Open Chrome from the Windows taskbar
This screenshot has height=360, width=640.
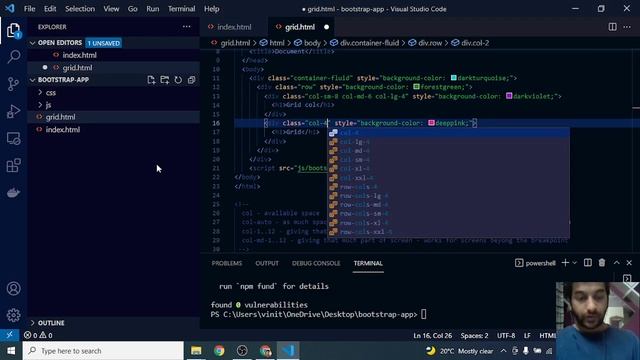point(219,351)
